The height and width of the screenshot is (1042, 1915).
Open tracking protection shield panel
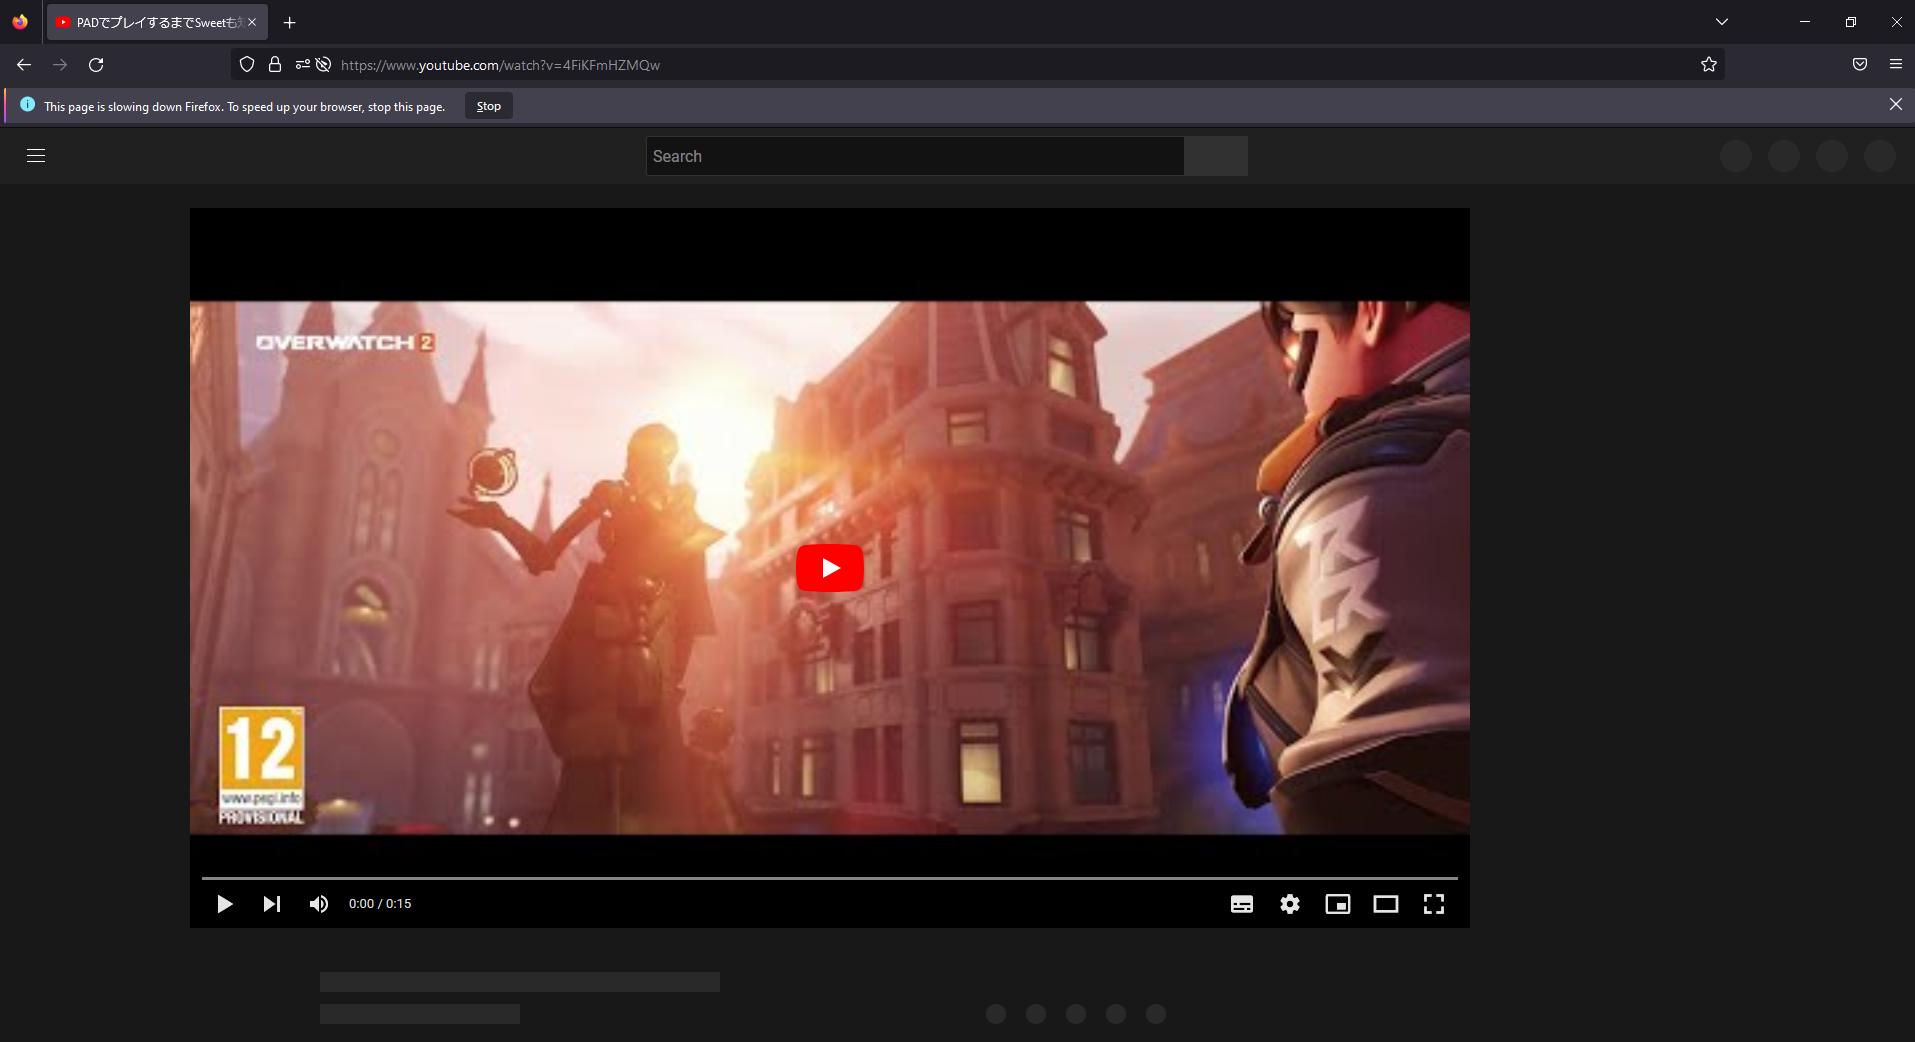tap(247, 64)
